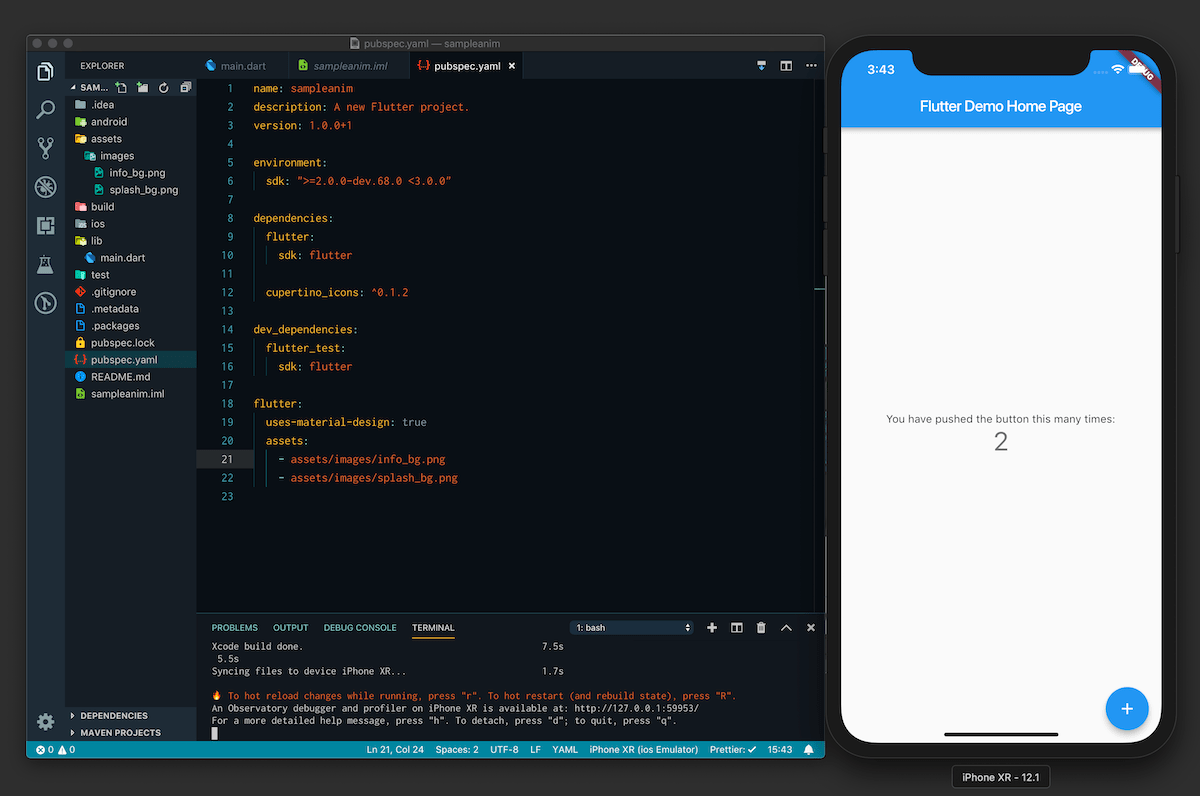The width and height of the screenshot is (1200, 796).
Task: Open errors and warnings count in status bar
Action: click(55, 749)
